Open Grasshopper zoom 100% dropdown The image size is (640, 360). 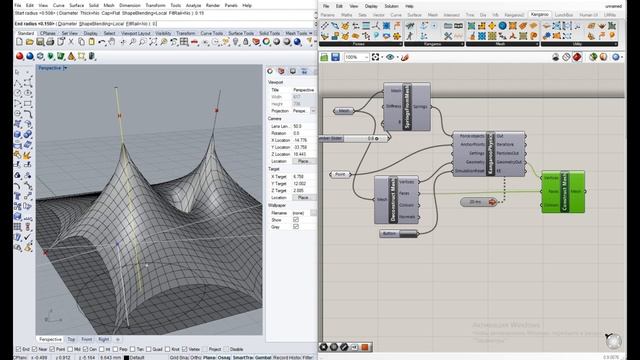coord(366,58)
